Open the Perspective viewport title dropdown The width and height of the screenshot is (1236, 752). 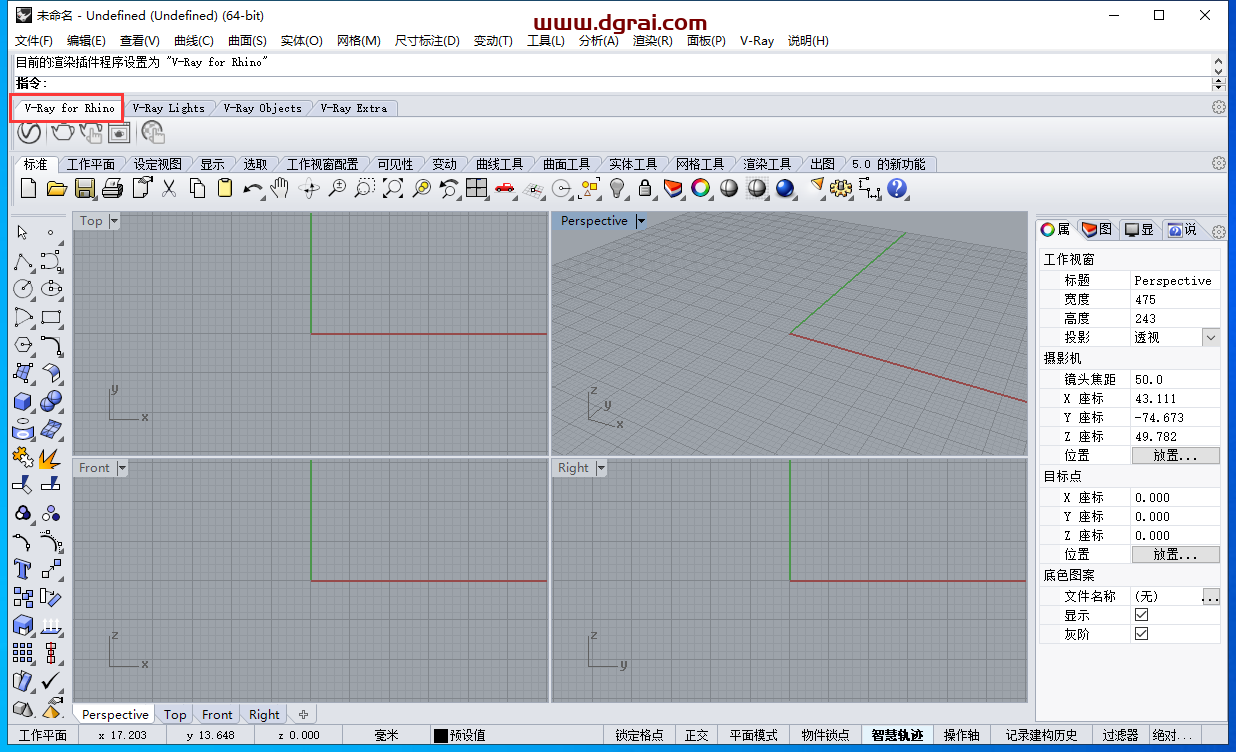point(640,221)
